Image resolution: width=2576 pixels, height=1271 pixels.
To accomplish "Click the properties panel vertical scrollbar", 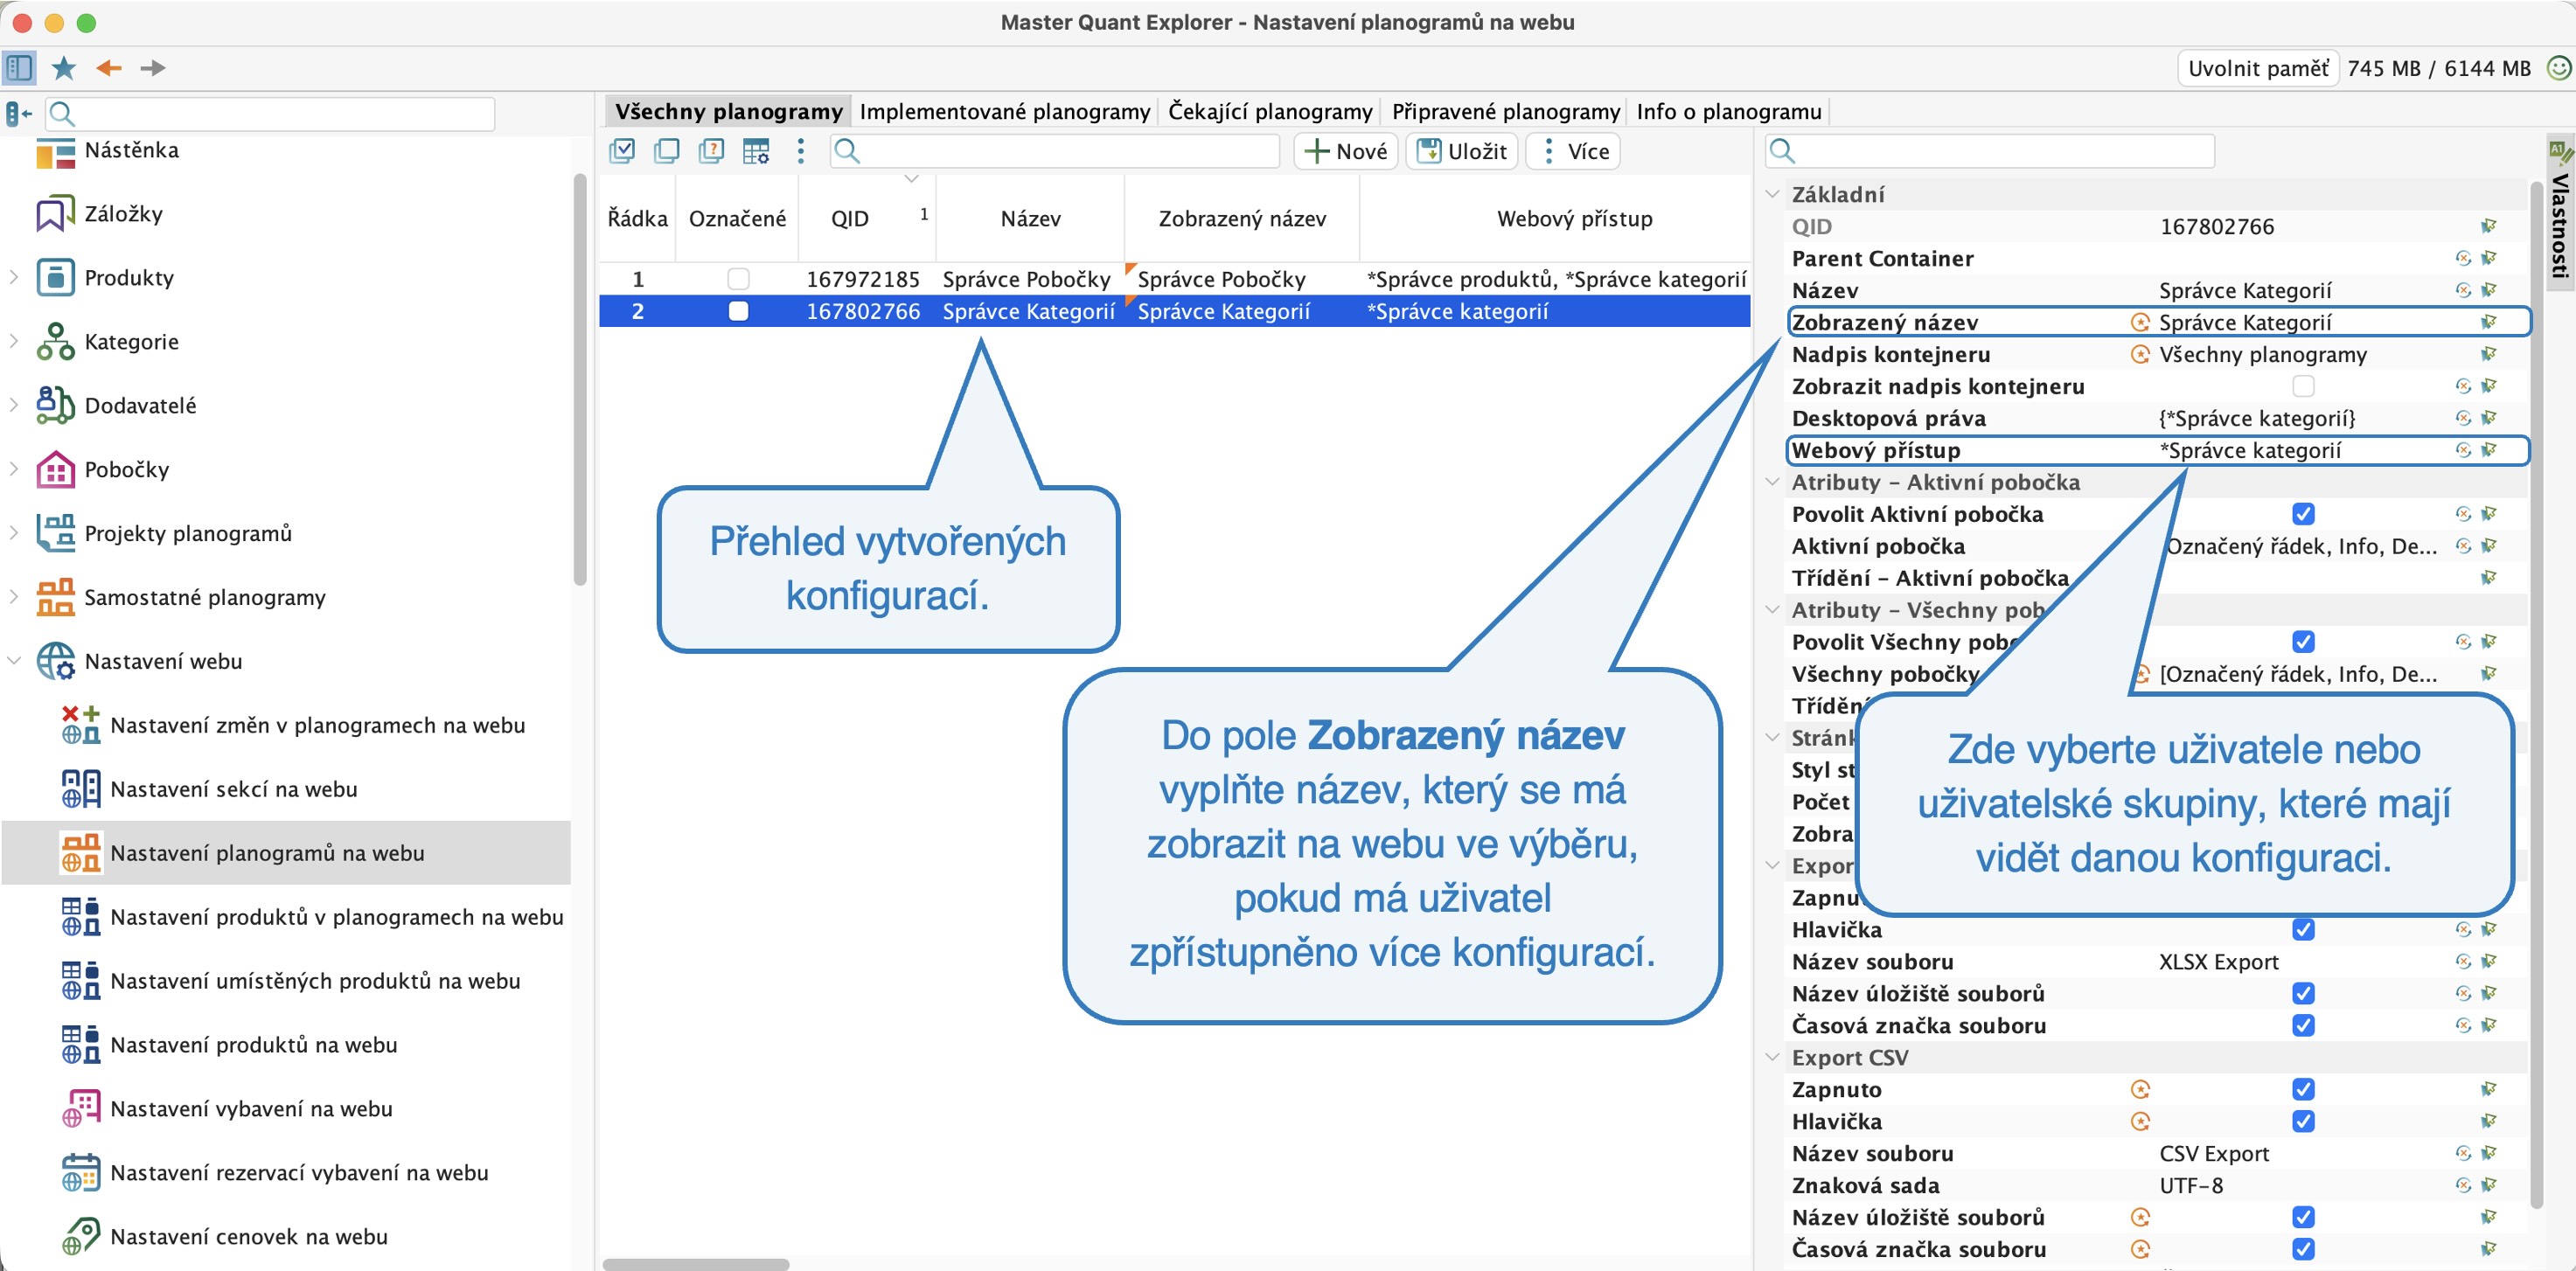I will pyautogui.click(x=2536, y=695).
